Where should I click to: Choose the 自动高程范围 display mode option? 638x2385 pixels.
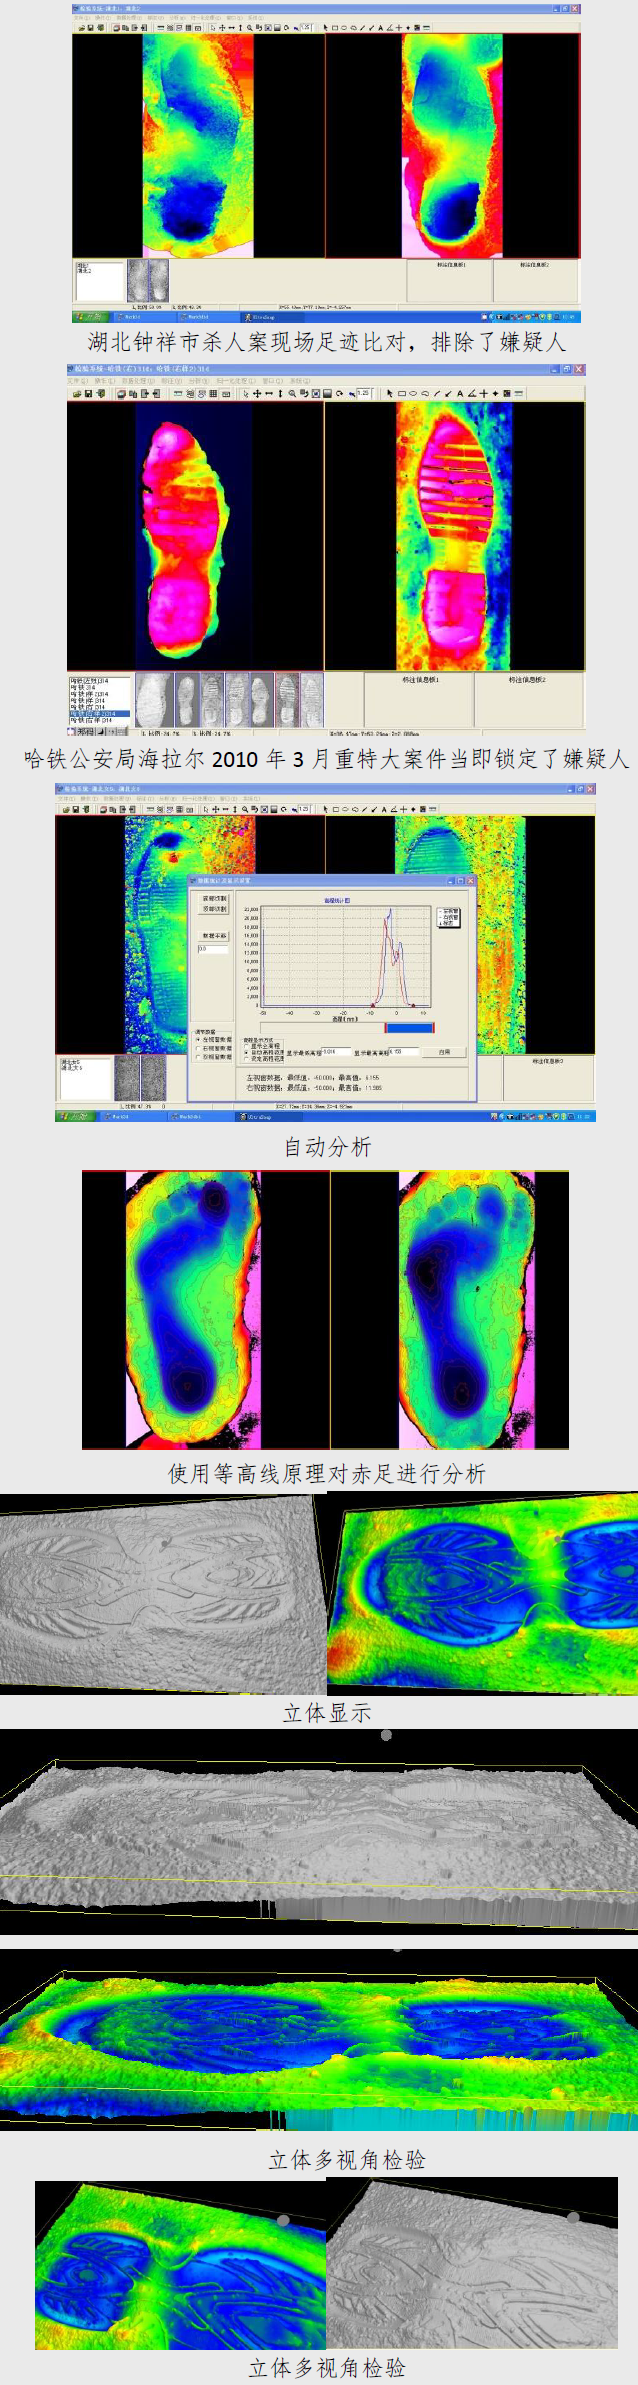(x=247, y=1052)
